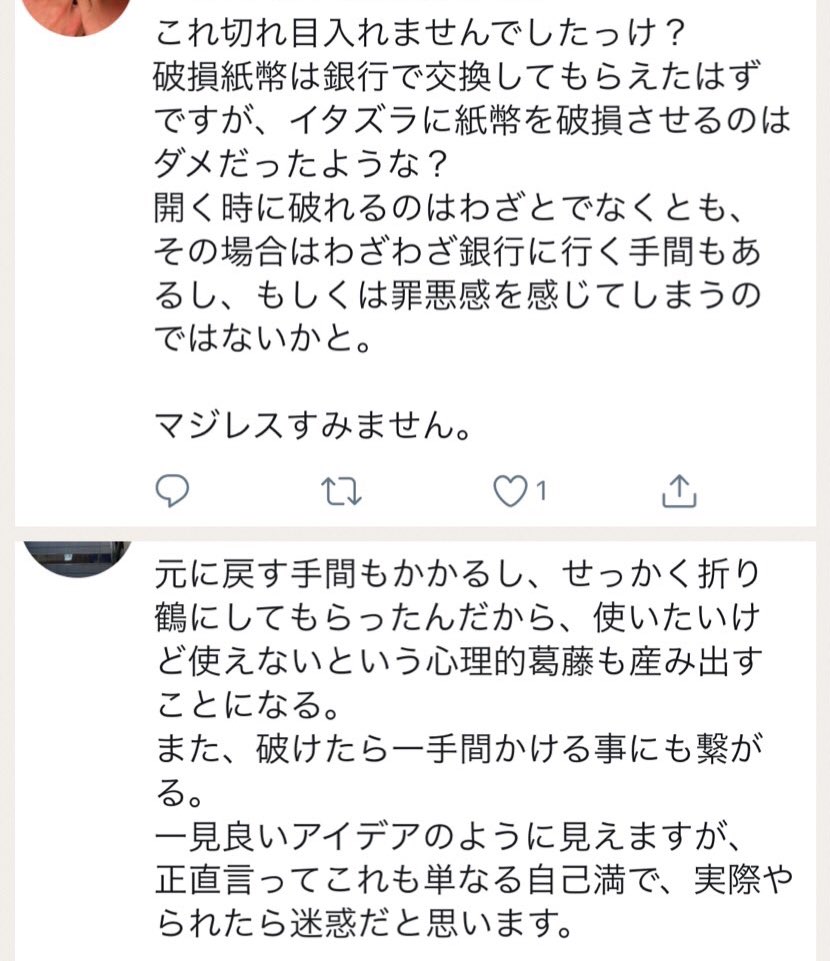The image size is (830, 961).
Task: Open the share icon under the first tweet
Action: [679, 490]
